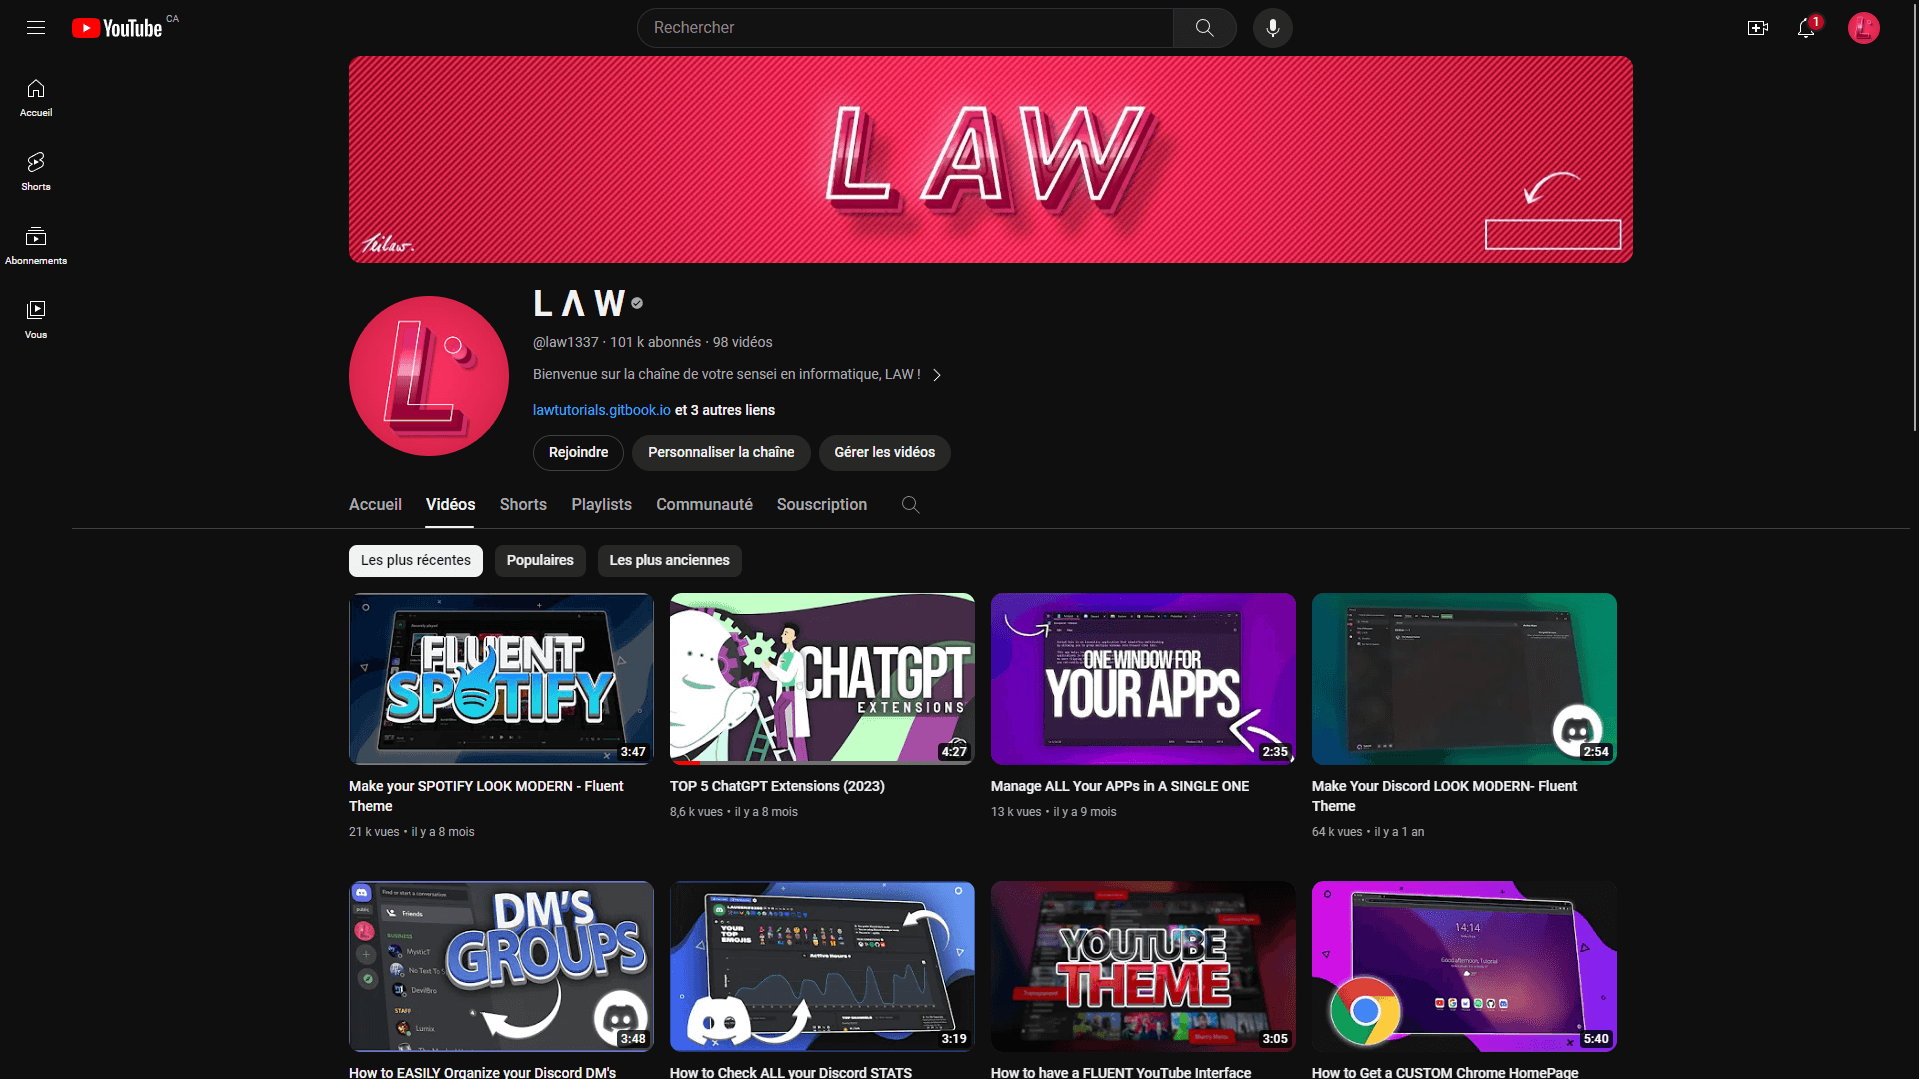Open the Discord Fluent Theme thumbnail
Viewport: 1919px width, 1079px height.
click(1464, 679)
